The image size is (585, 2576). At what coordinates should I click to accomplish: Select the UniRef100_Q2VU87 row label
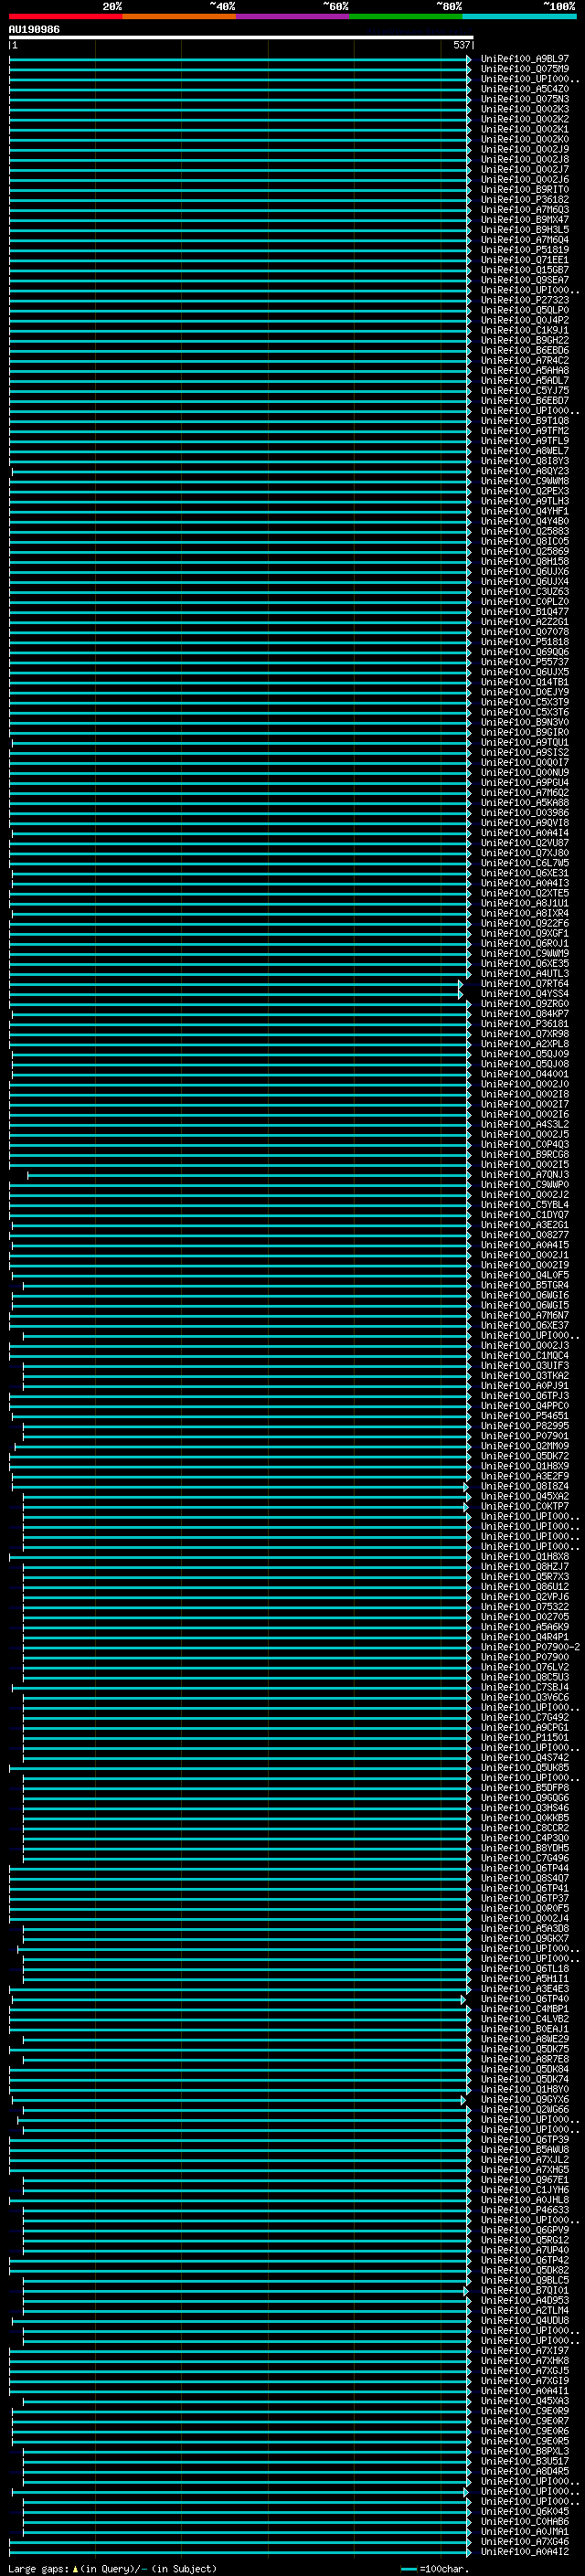tap(524, 843)
